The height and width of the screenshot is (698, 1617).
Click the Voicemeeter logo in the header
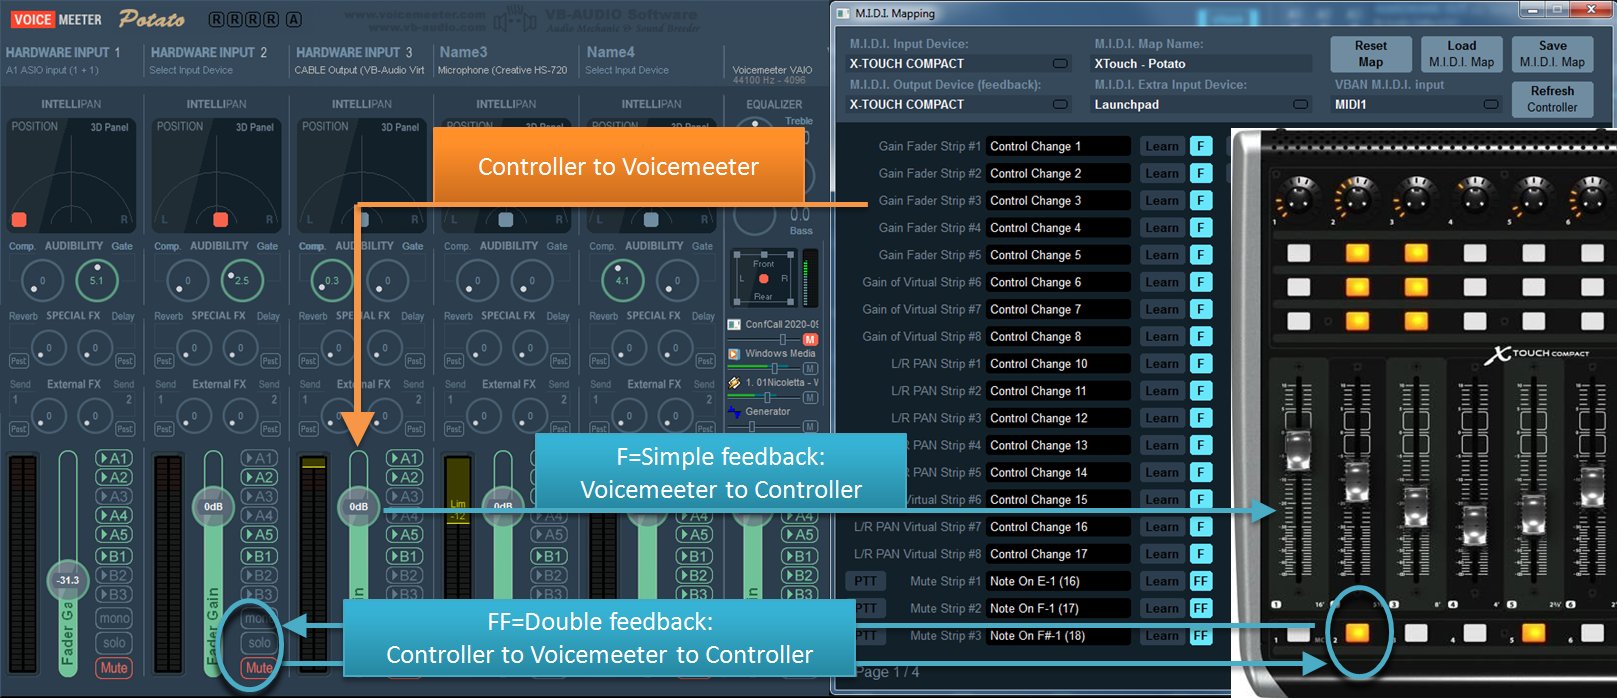[x=57, y=19]
